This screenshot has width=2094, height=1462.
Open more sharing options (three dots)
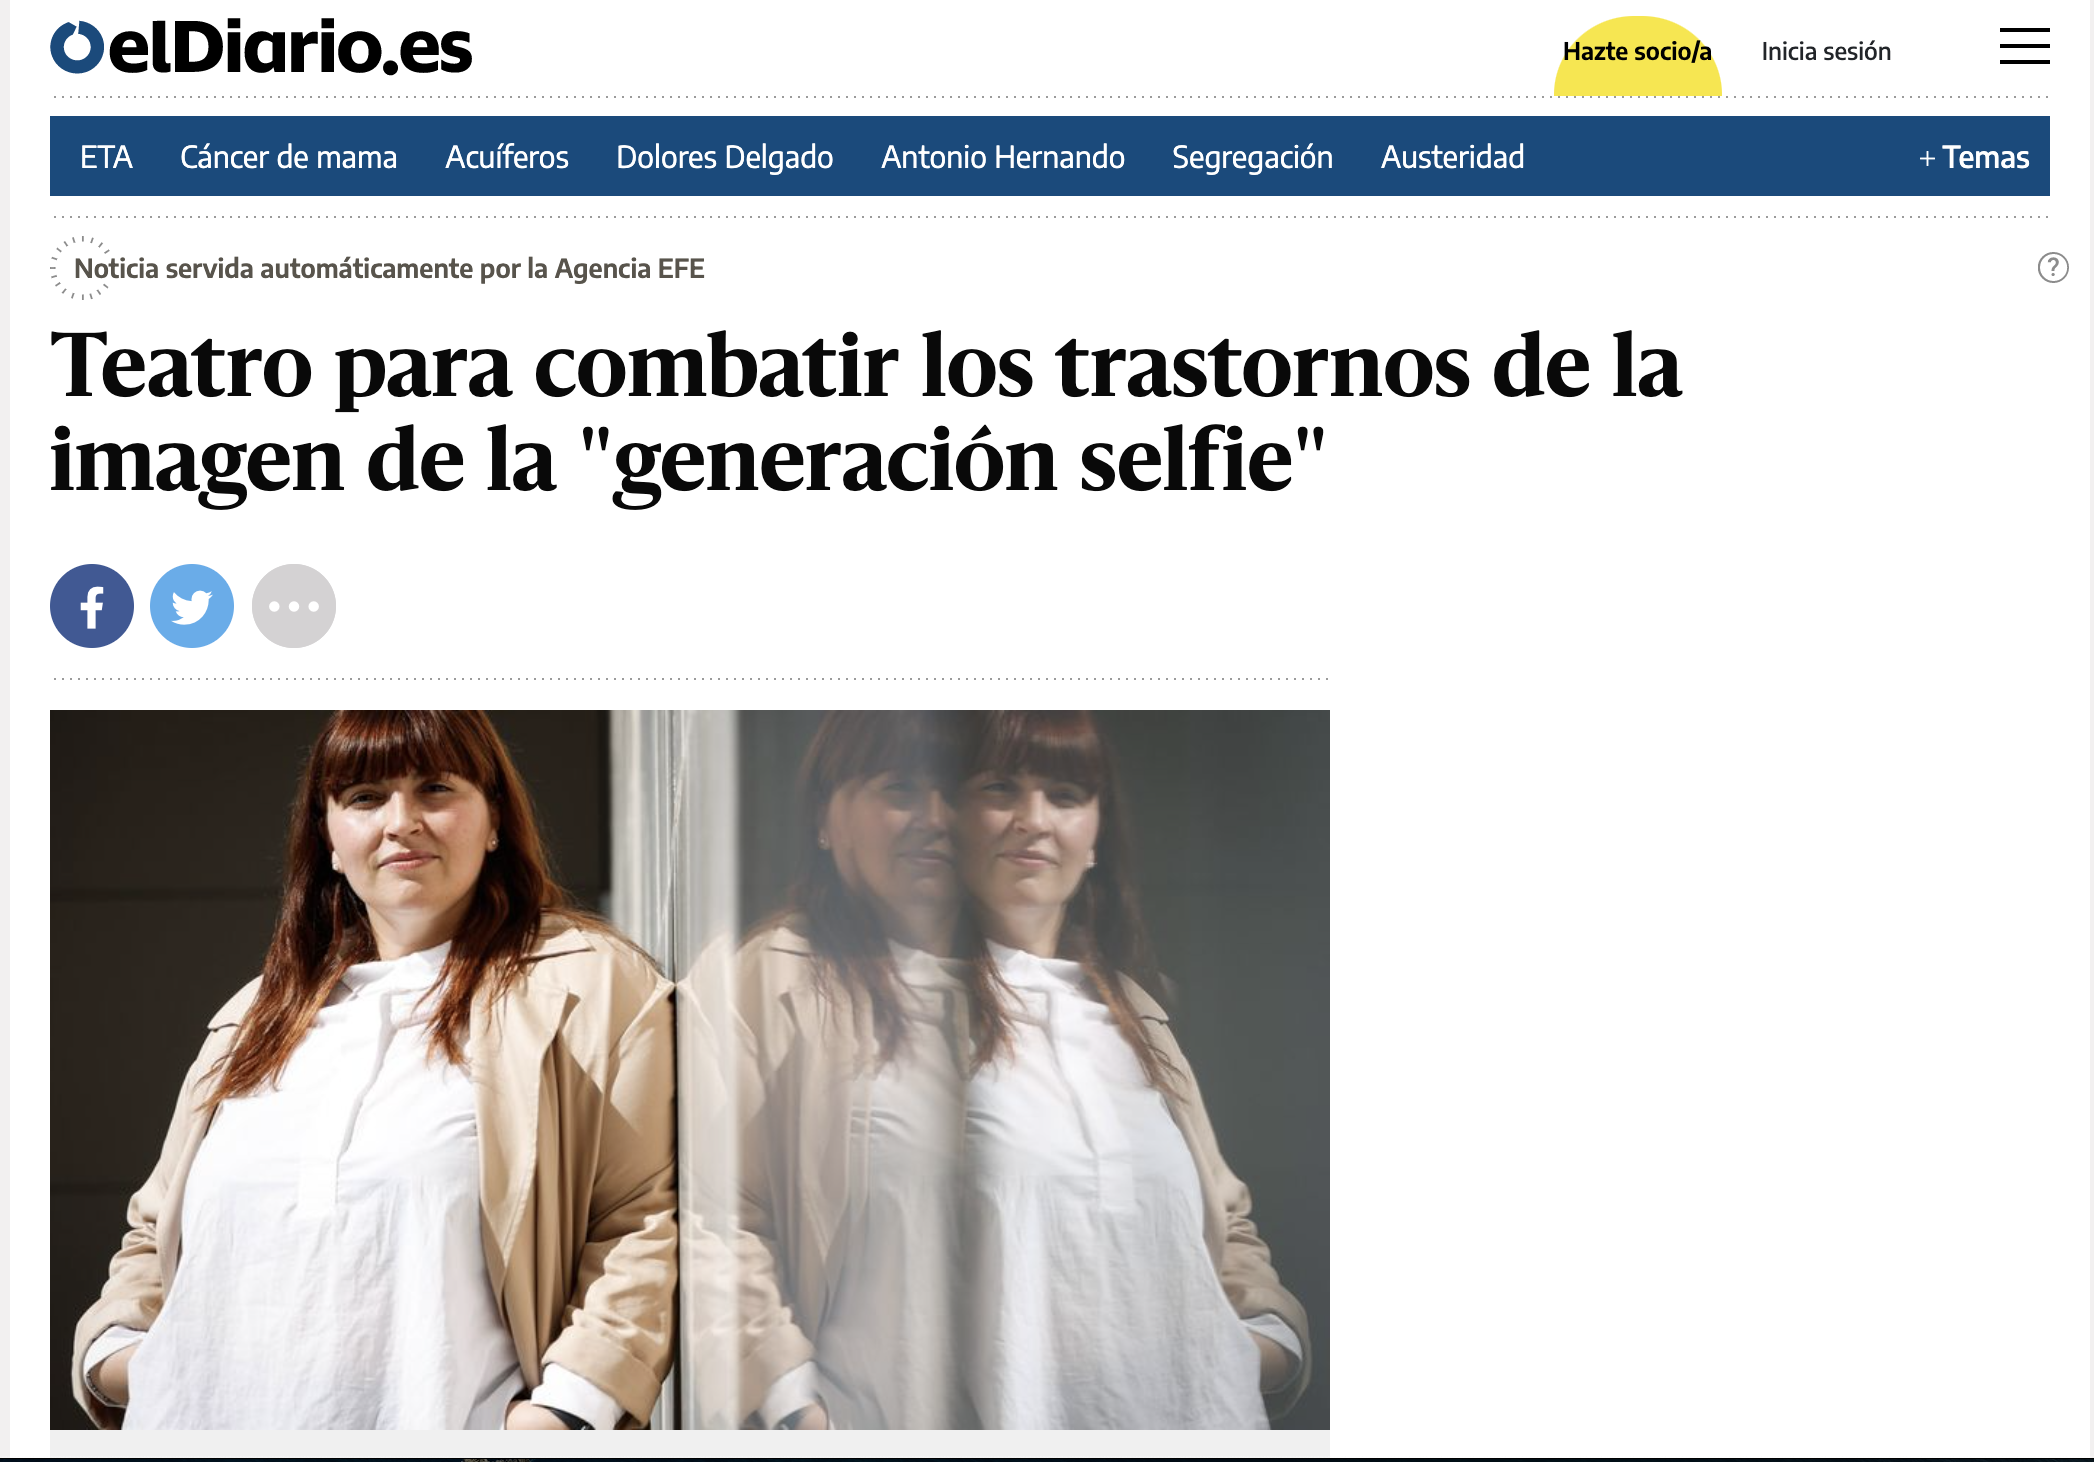pos(294,606)
